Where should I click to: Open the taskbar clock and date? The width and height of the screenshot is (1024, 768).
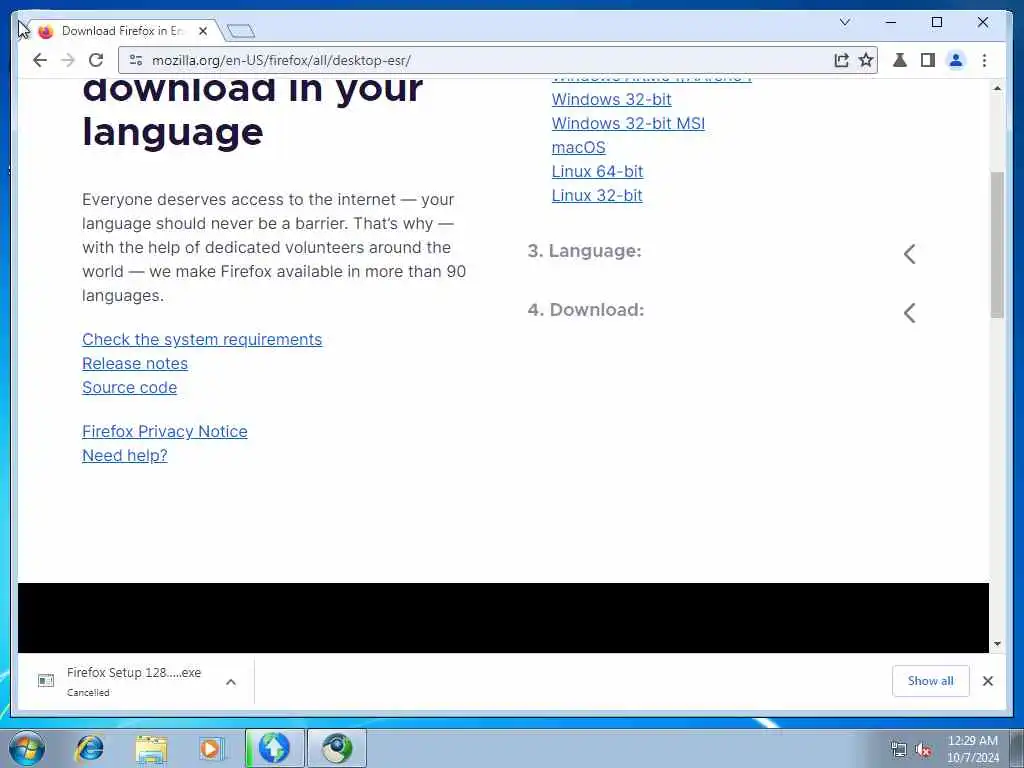(x=972, y=749)
